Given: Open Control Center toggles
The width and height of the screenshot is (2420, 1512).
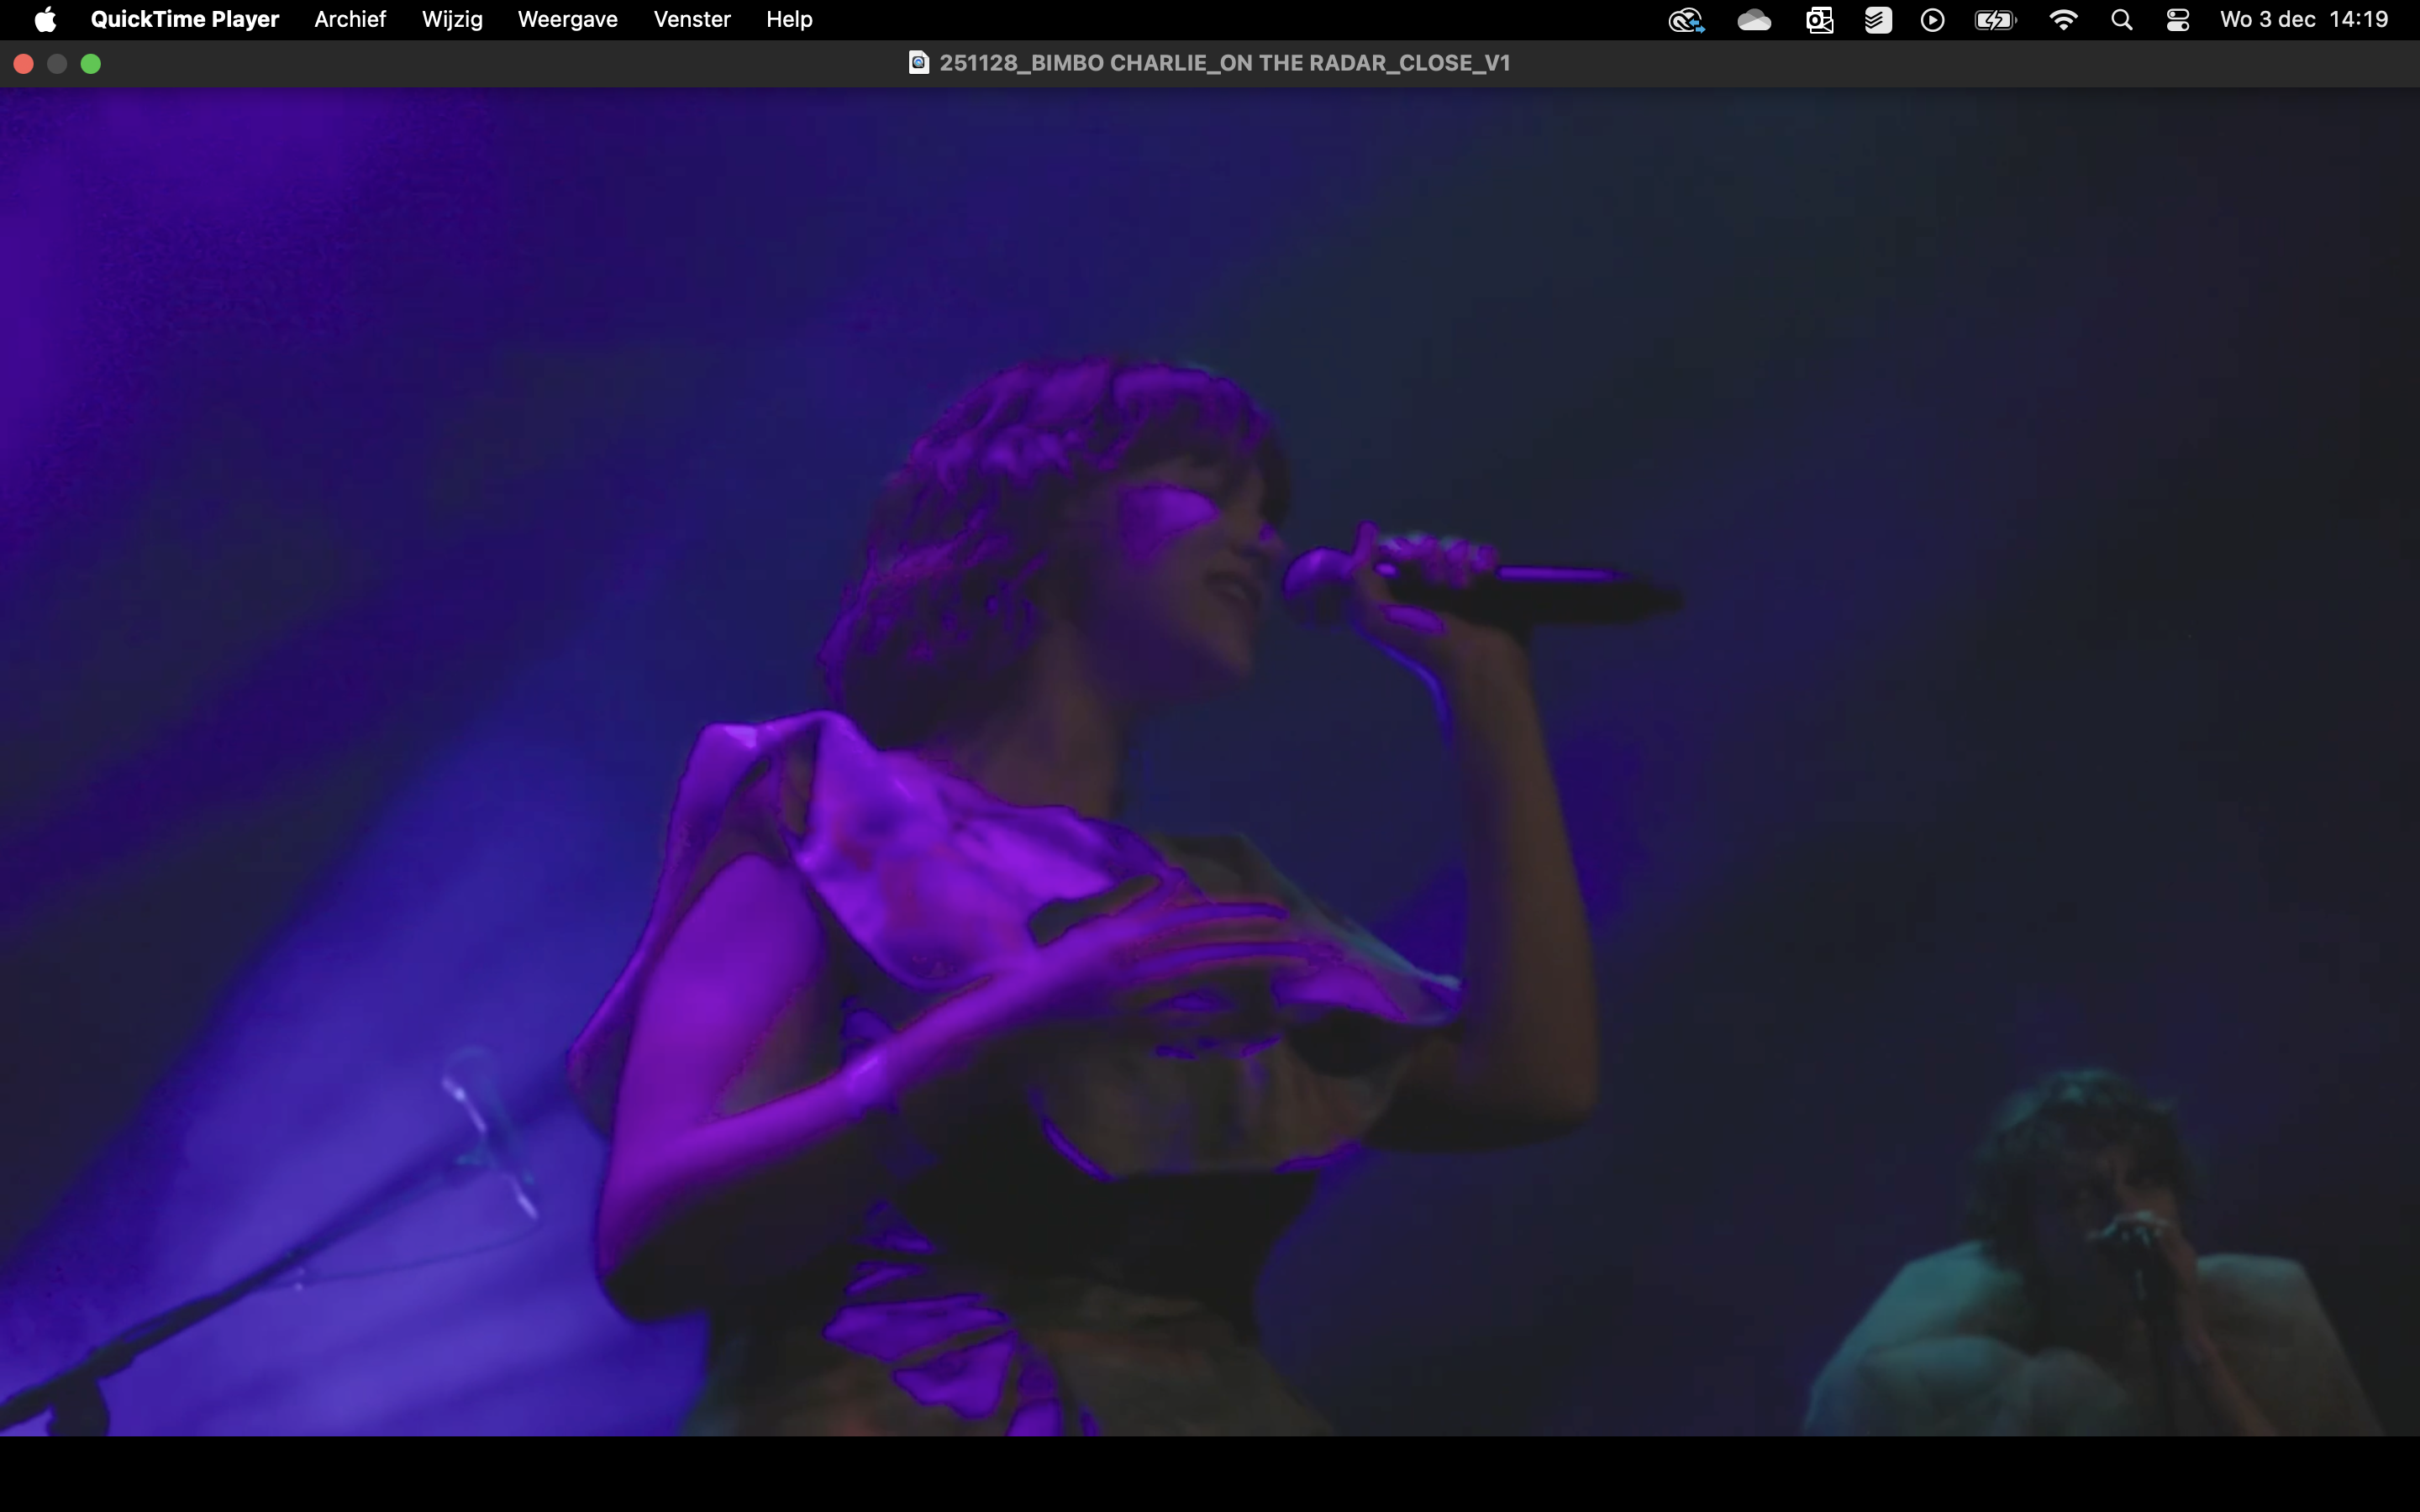Looking at the screenshot, I should coord(2178,20).
